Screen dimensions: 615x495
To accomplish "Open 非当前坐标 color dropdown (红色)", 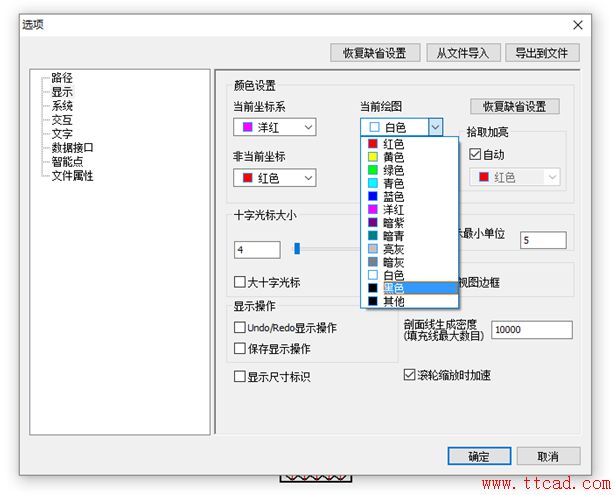I will pyautogui.click(x=275, y=178).
